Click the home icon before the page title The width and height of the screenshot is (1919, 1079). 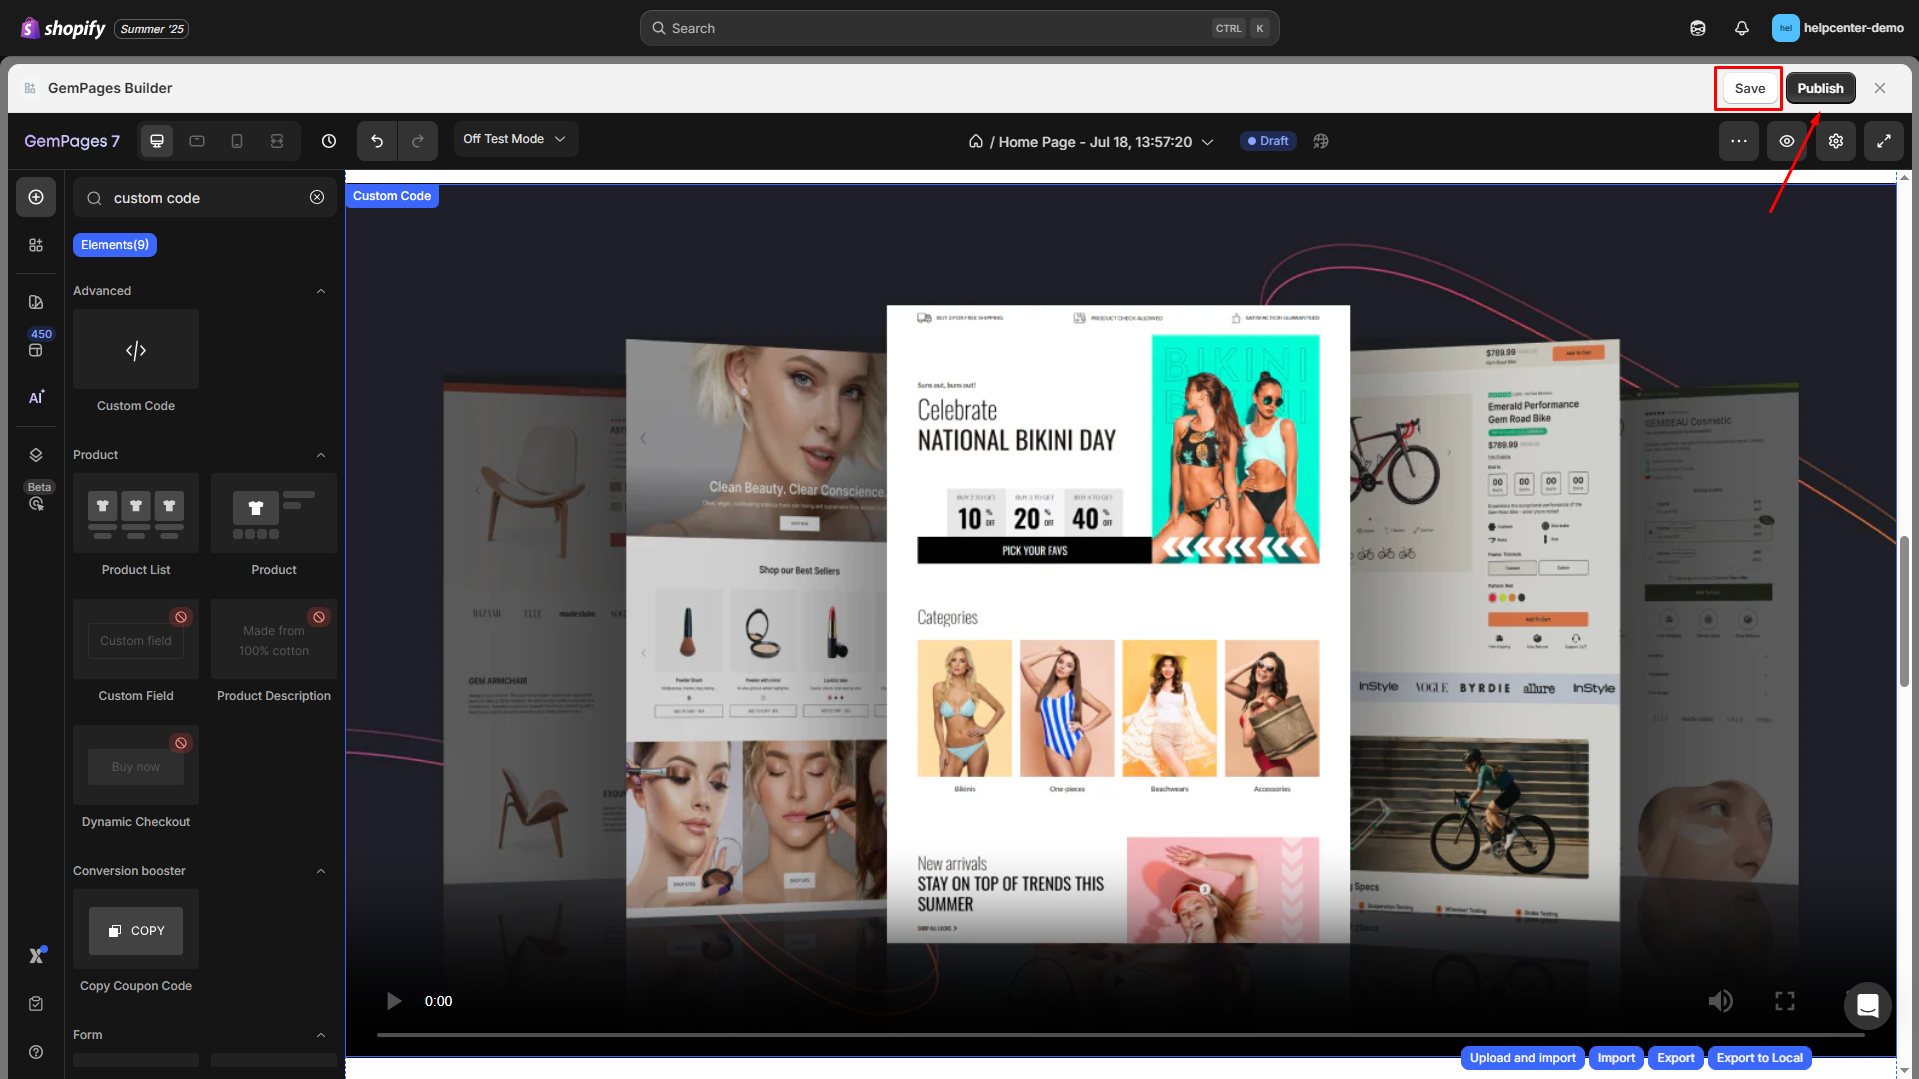click(x=976, y=141)
